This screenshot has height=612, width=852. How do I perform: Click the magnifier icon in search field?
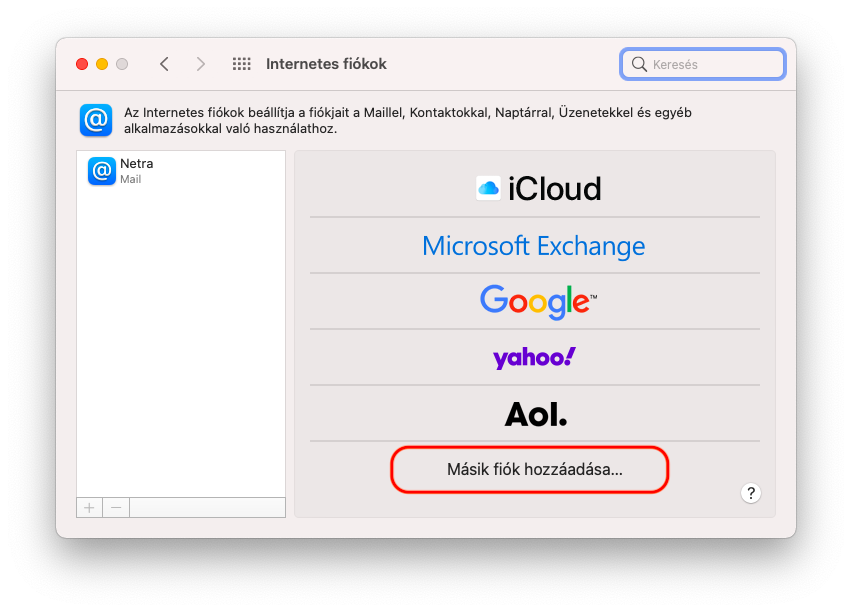pos(639,63)
